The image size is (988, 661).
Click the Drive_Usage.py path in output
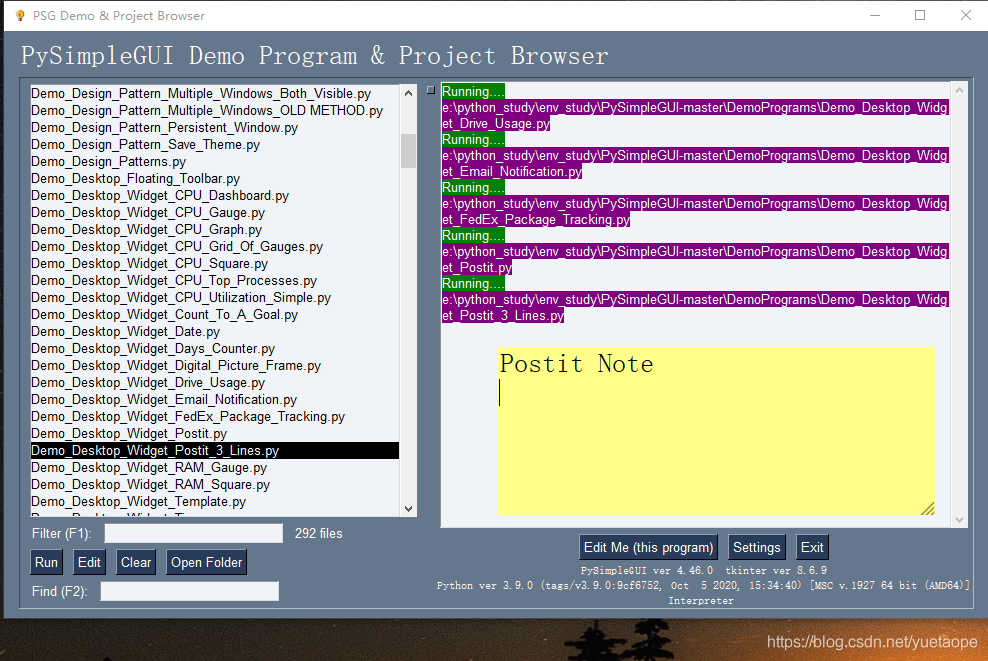[x=695, y=115]
